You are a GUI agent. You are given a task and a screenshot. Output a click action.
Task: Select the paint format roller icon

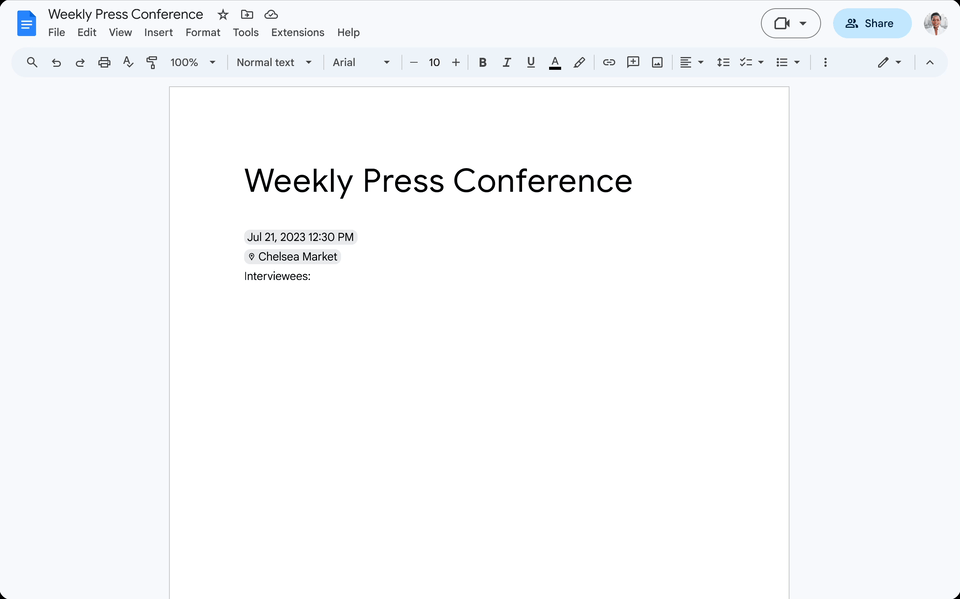coord(152,62)
